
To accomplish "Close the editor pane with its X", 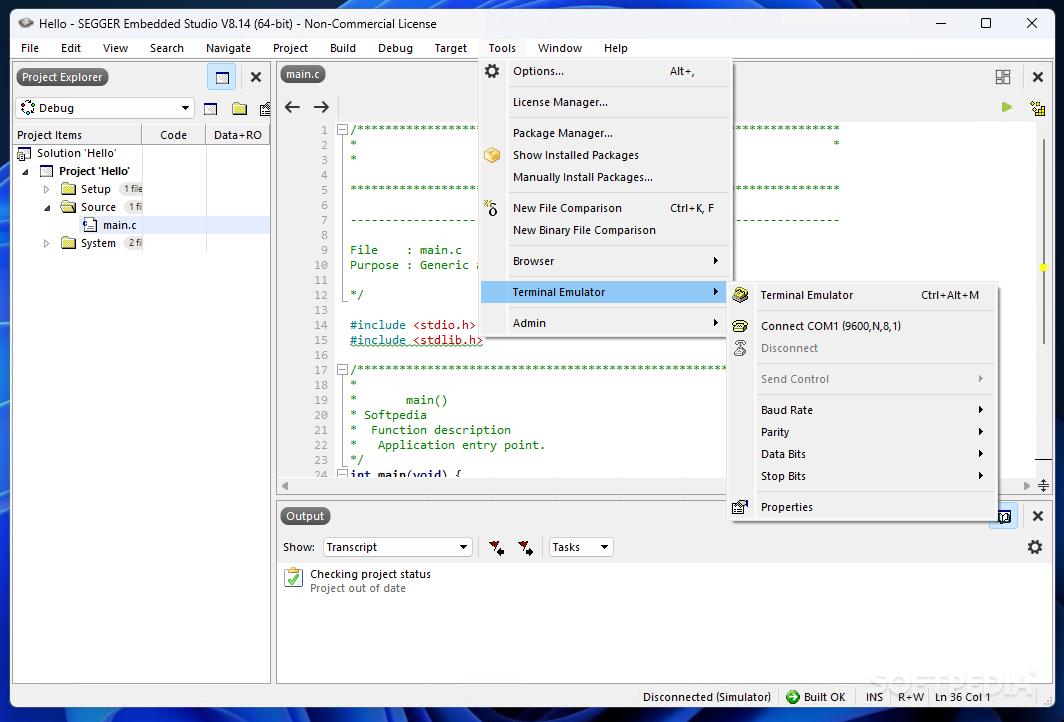I will (x=1038, y=77).
